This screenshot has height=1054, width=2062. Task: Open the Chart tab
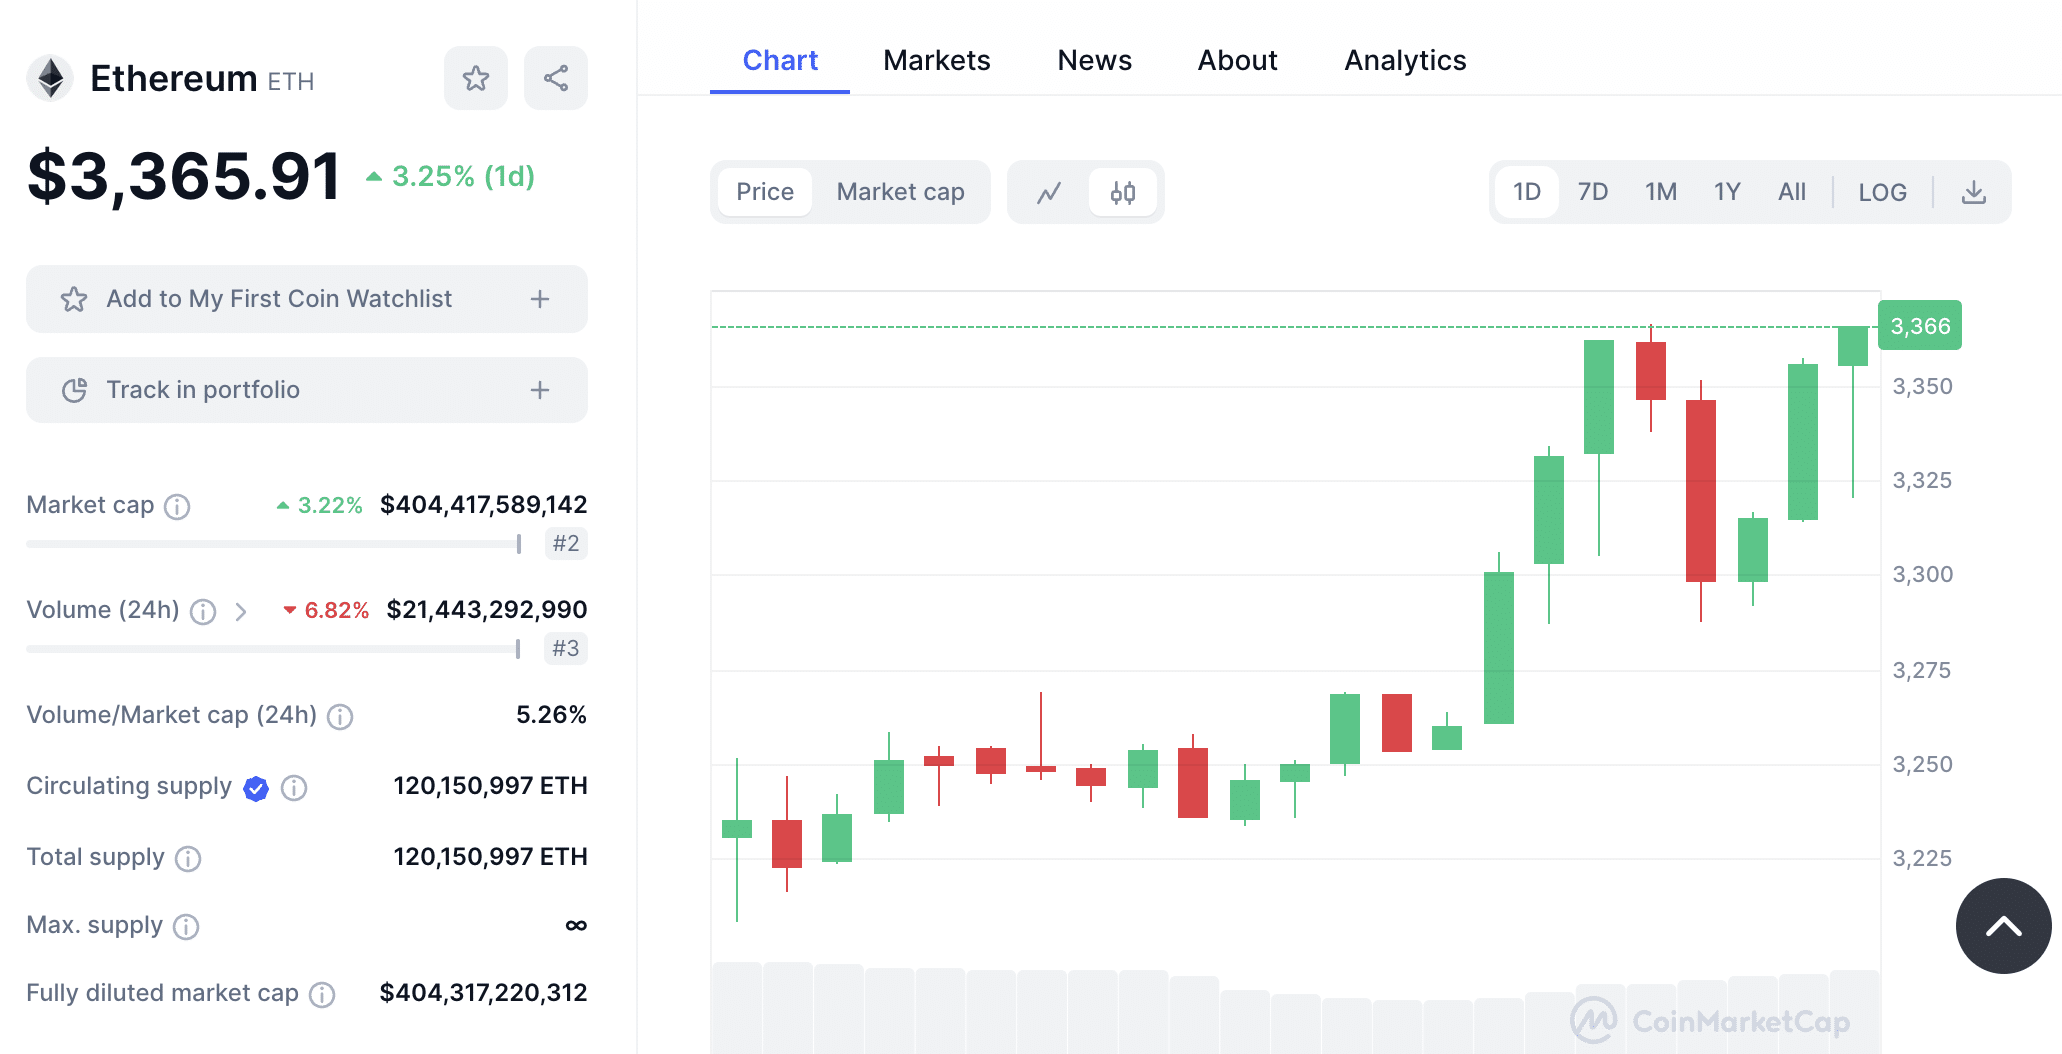coord(780,60)
